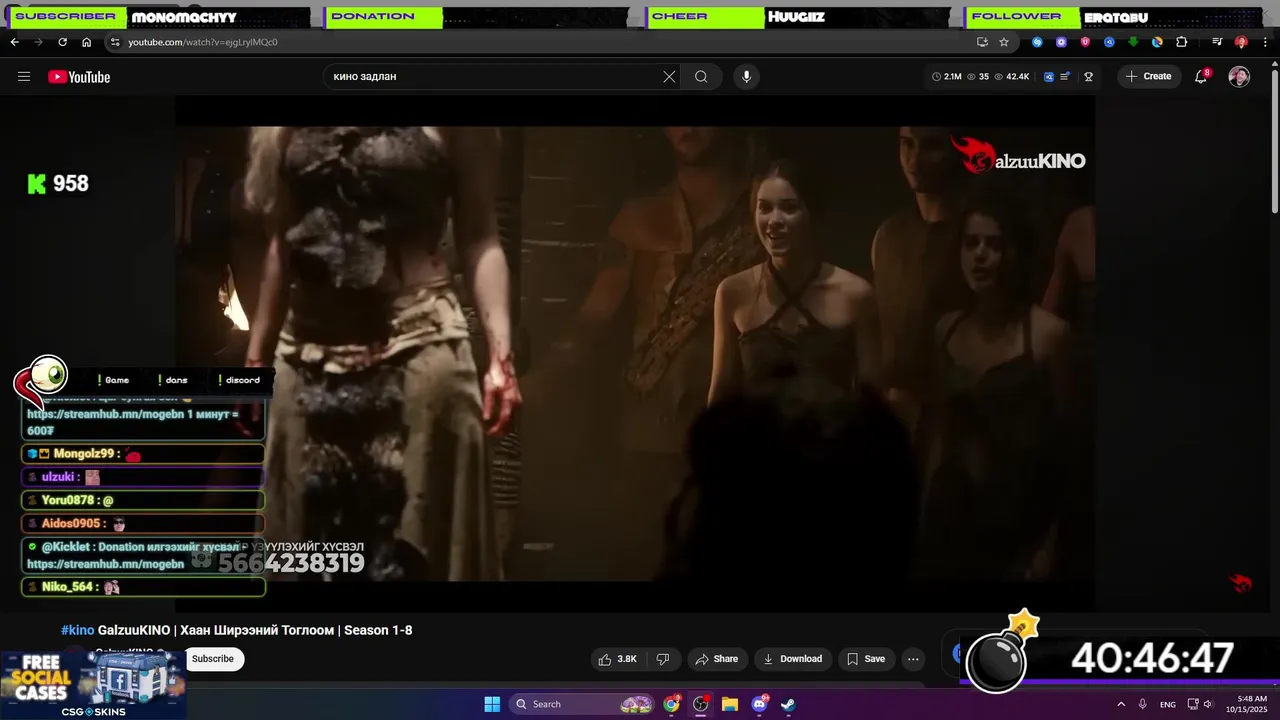Open the Chrome three-dot menu

[1265, 42]
